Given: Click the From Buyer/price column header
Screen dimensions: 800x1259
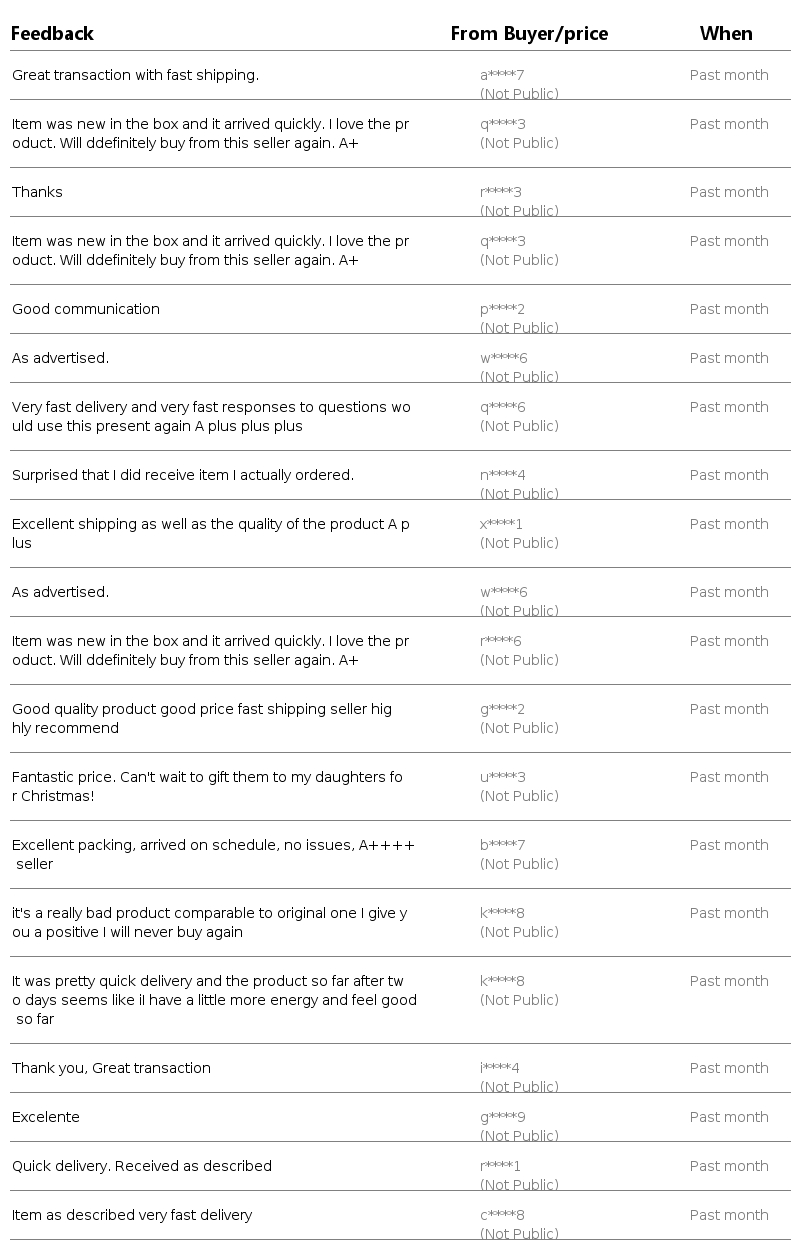Looking at the screenshot, I should (x=529, y=34).
